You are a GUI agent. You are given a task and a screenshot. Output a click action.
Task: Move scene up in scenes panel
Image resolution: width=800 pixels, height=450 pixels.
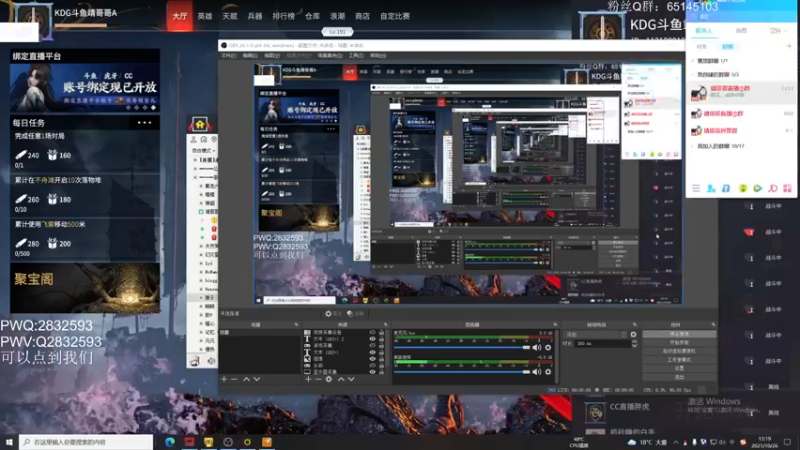(x=246, y=379)
